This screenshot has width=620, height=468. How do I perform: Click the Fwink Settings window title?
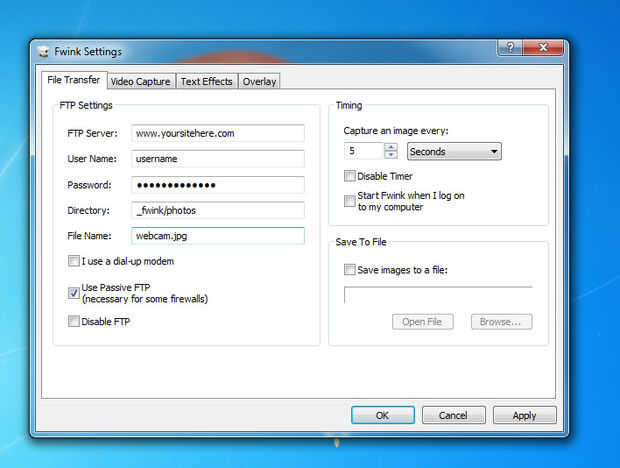click(88, 52)
